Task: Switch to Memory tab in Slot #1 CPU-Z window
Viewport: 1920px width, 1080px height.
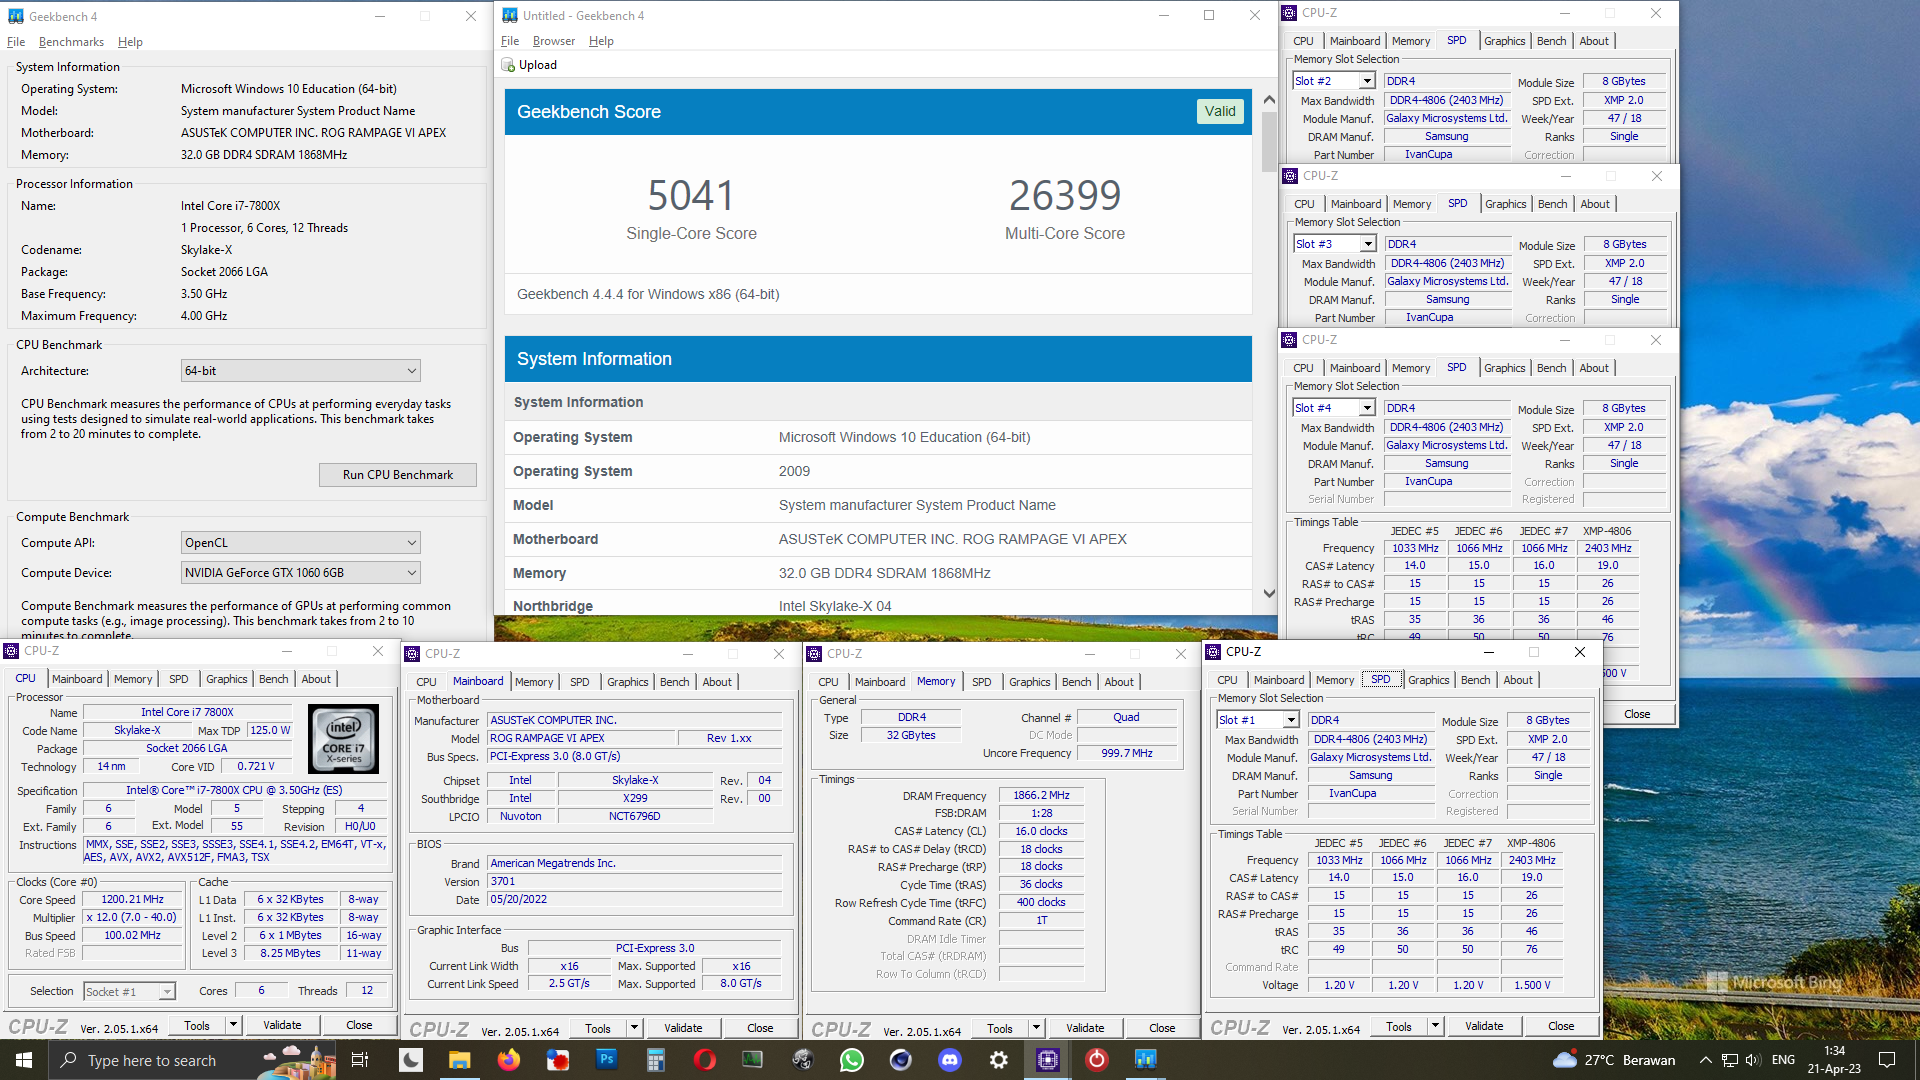Action: [1334, 680]
